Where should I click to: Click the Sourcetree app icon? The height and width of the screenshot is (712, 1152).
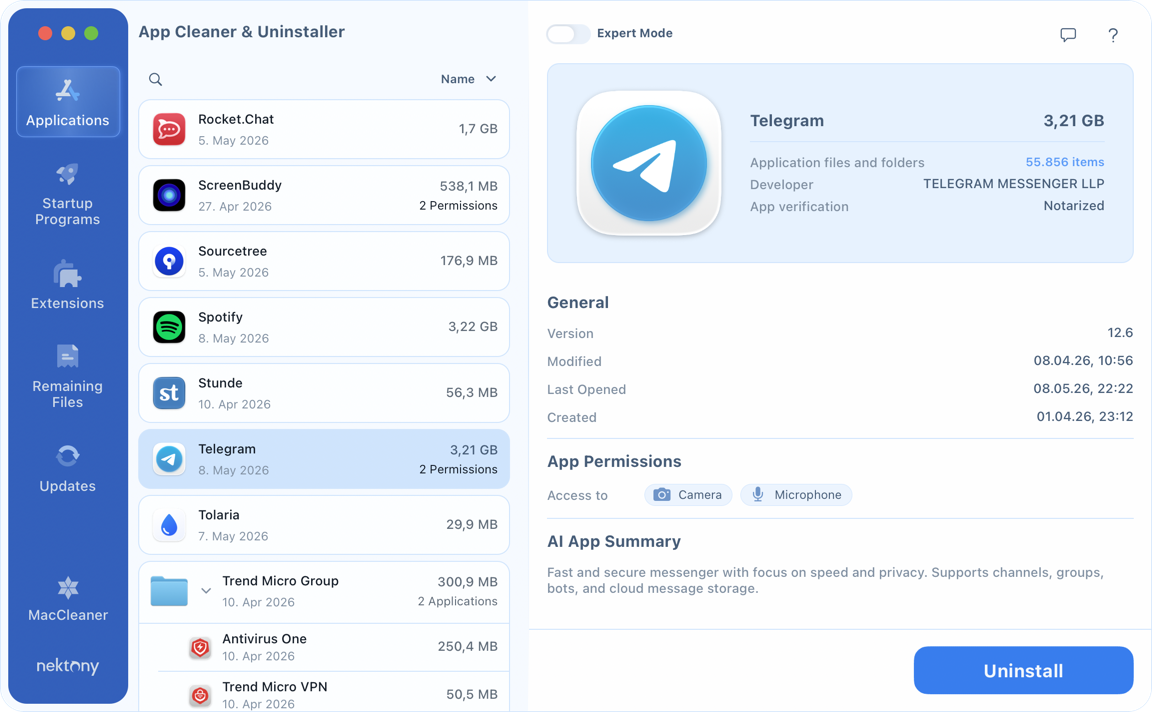(169, 261)
